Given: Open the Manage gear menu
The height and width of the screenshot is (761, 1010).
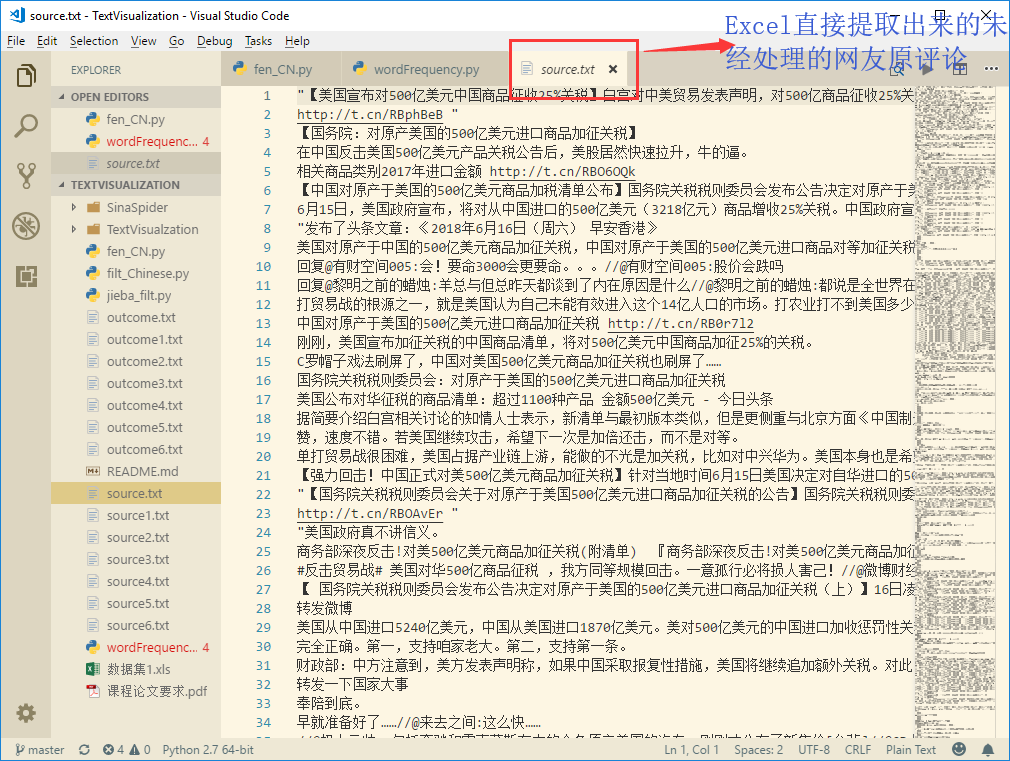Looking at the screenshot, I should [26, 713].
